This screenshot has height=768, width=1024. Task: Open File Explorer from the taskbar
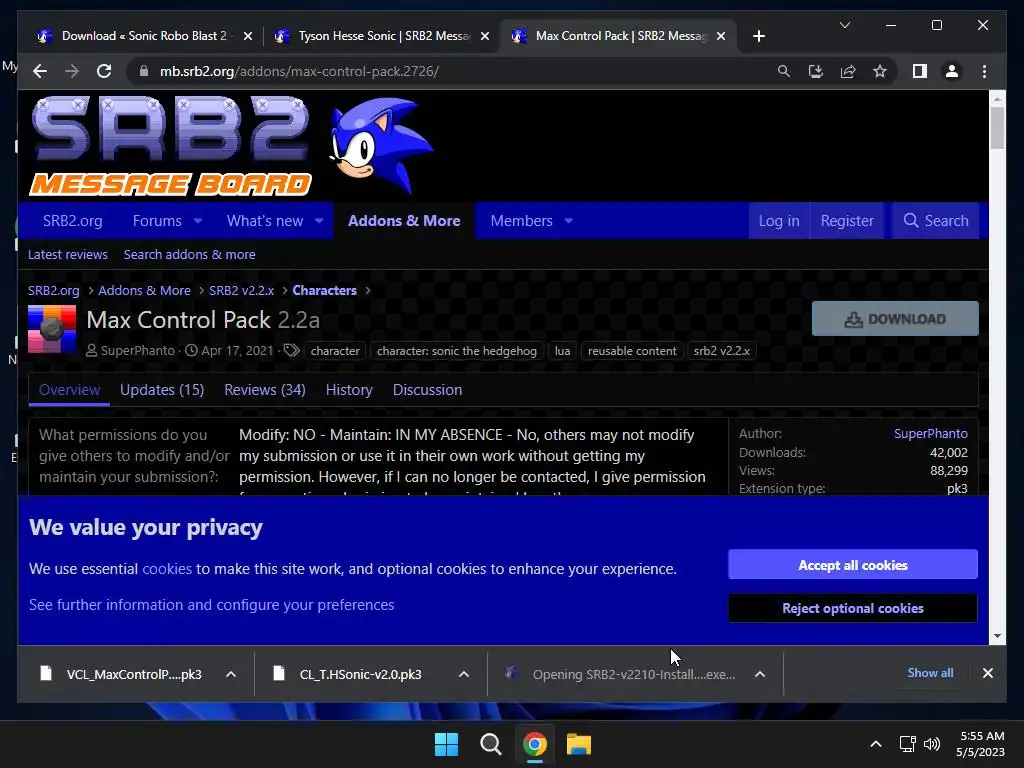(x=579, y=744)
